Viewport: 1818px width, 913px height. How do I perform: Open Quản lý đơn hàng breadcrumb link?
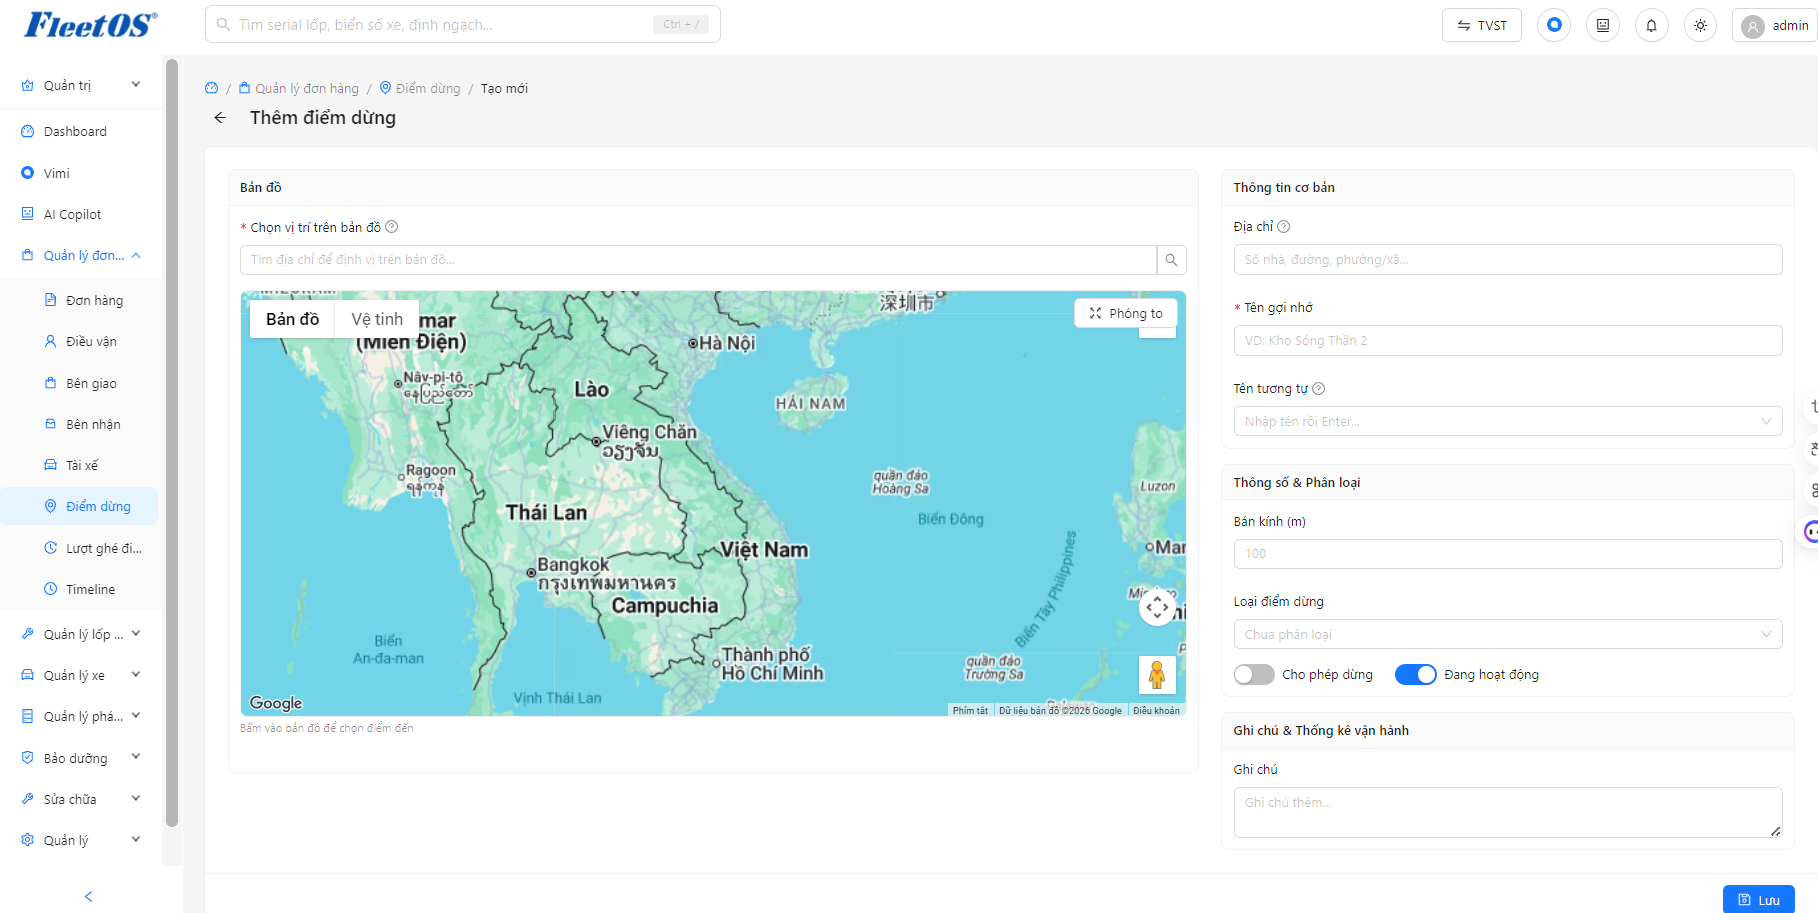pyautogui.click(x=298, y=88)
